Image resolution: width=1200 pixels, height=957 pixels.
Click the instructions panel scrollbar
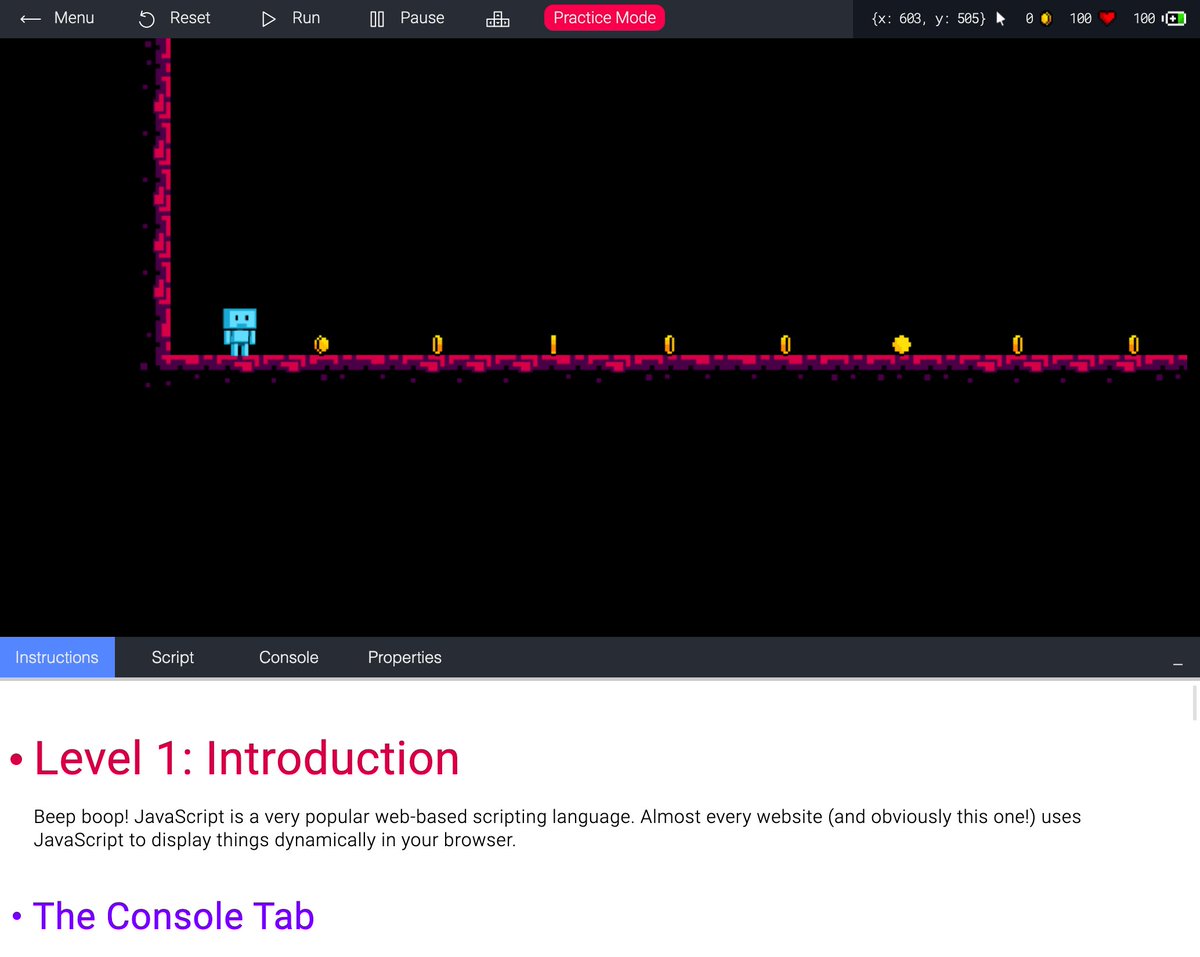(x=1195, y=702)
